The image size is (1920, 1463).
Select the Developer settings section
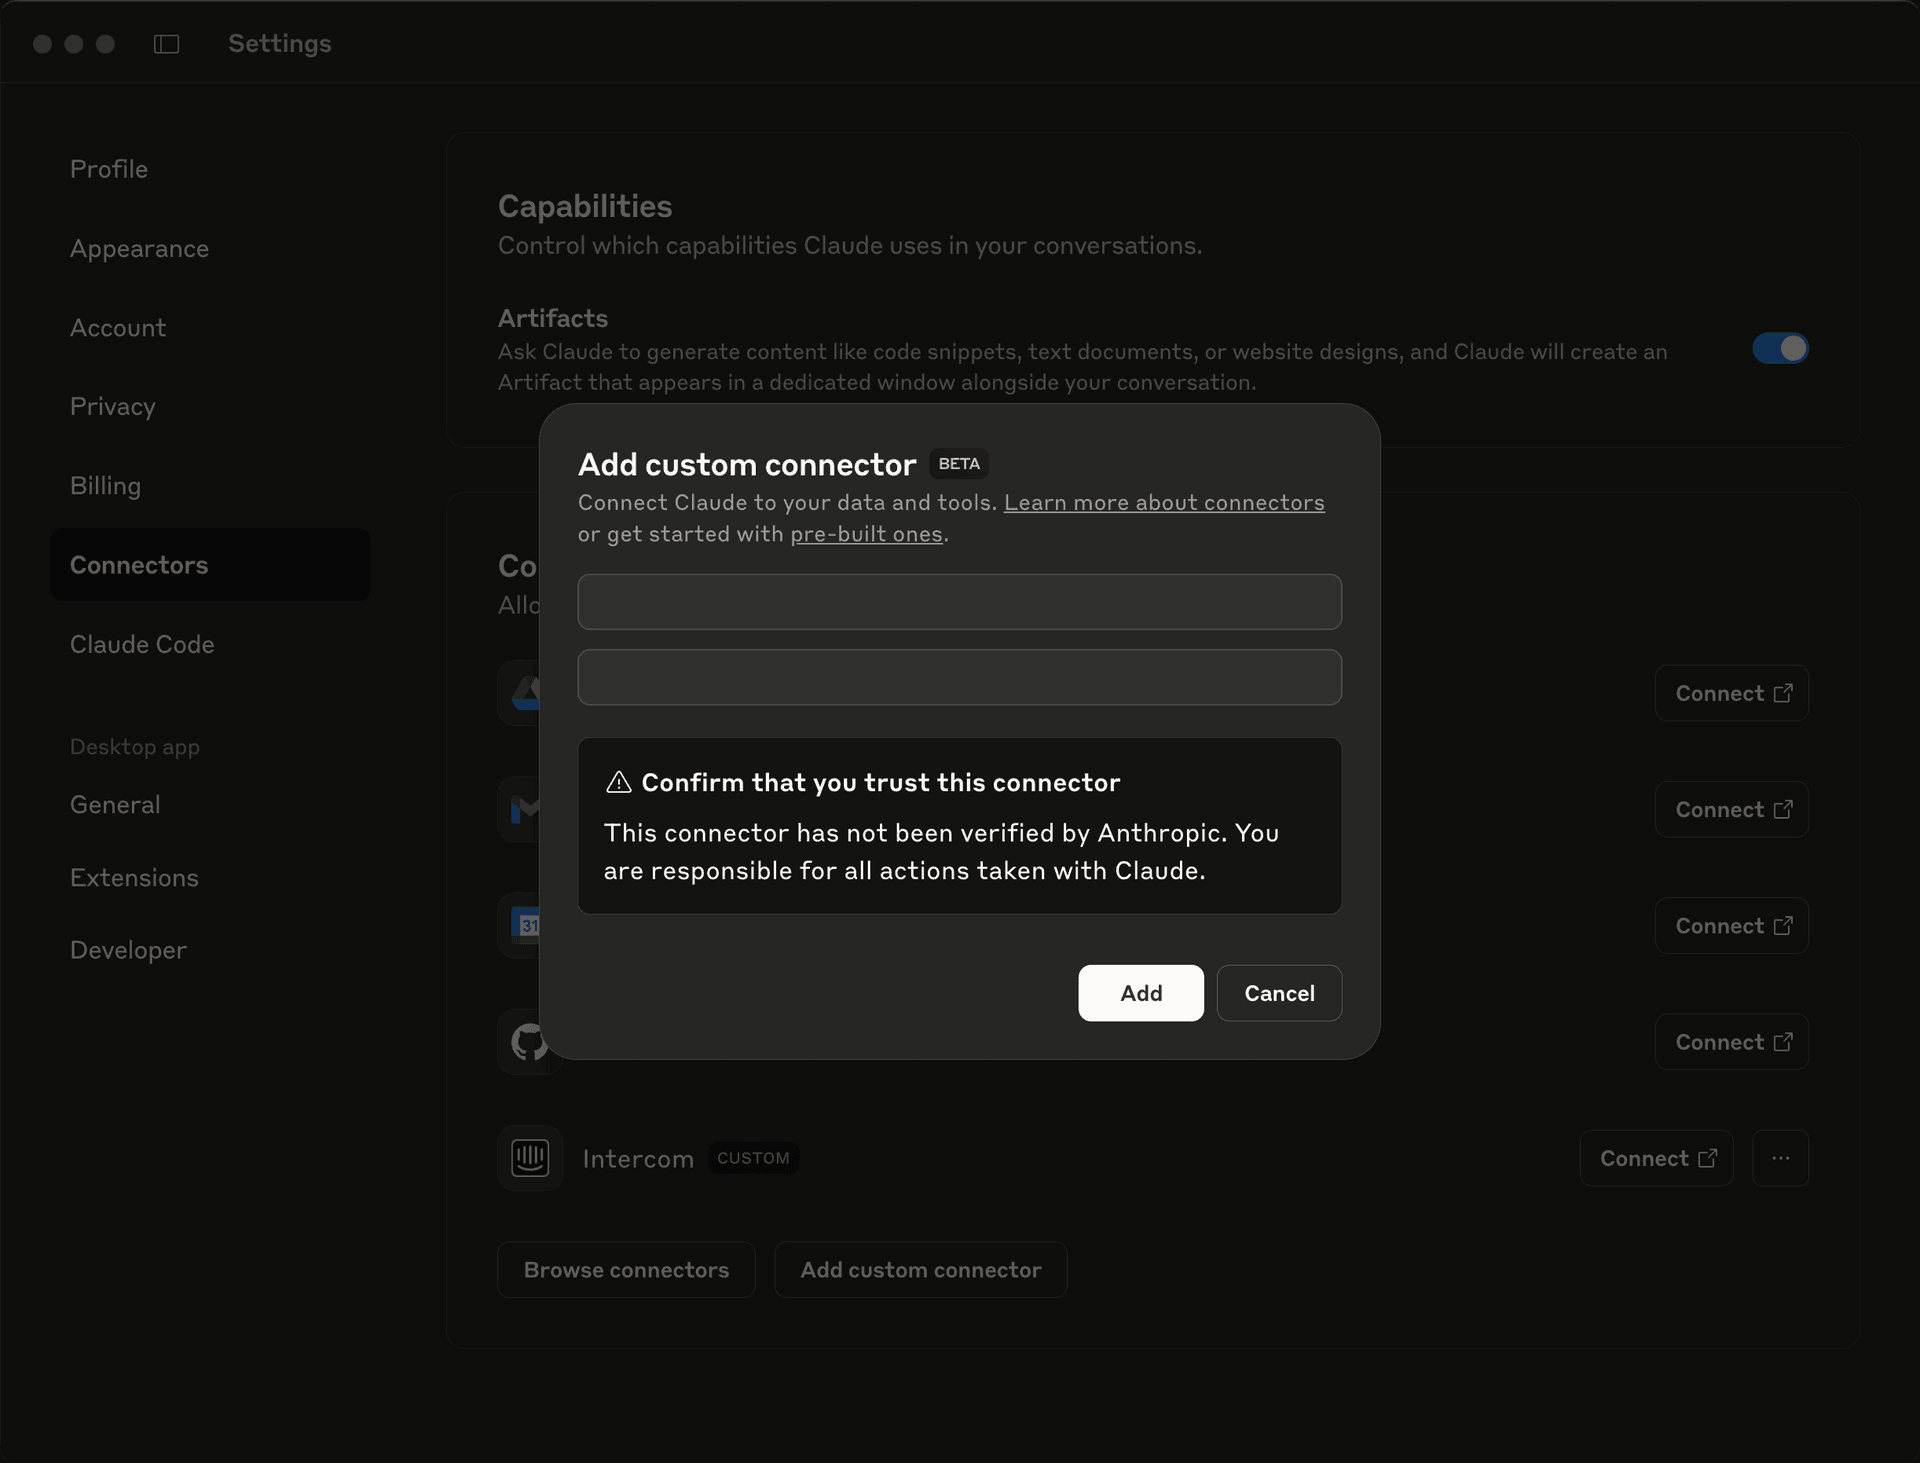point(128,950)
